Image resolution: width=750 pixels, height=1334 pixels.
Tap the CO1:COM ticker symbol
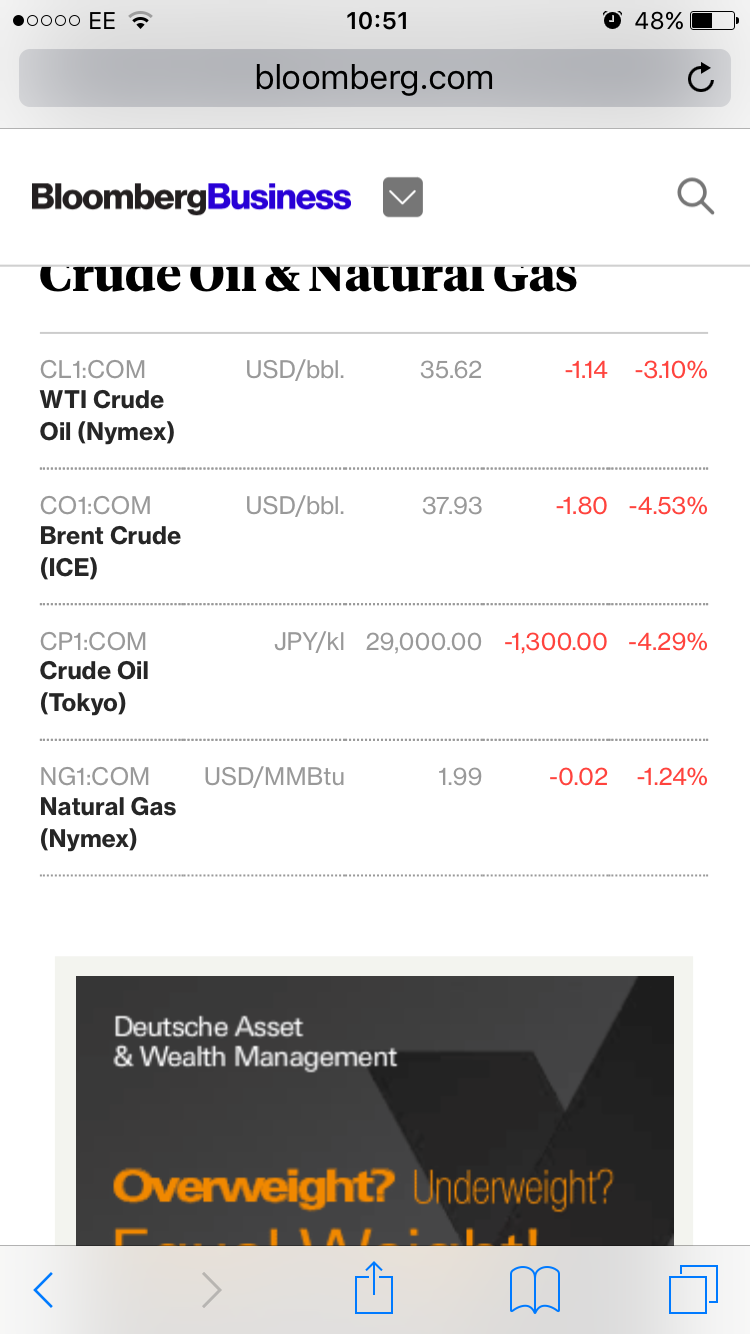tap(95, 506)
